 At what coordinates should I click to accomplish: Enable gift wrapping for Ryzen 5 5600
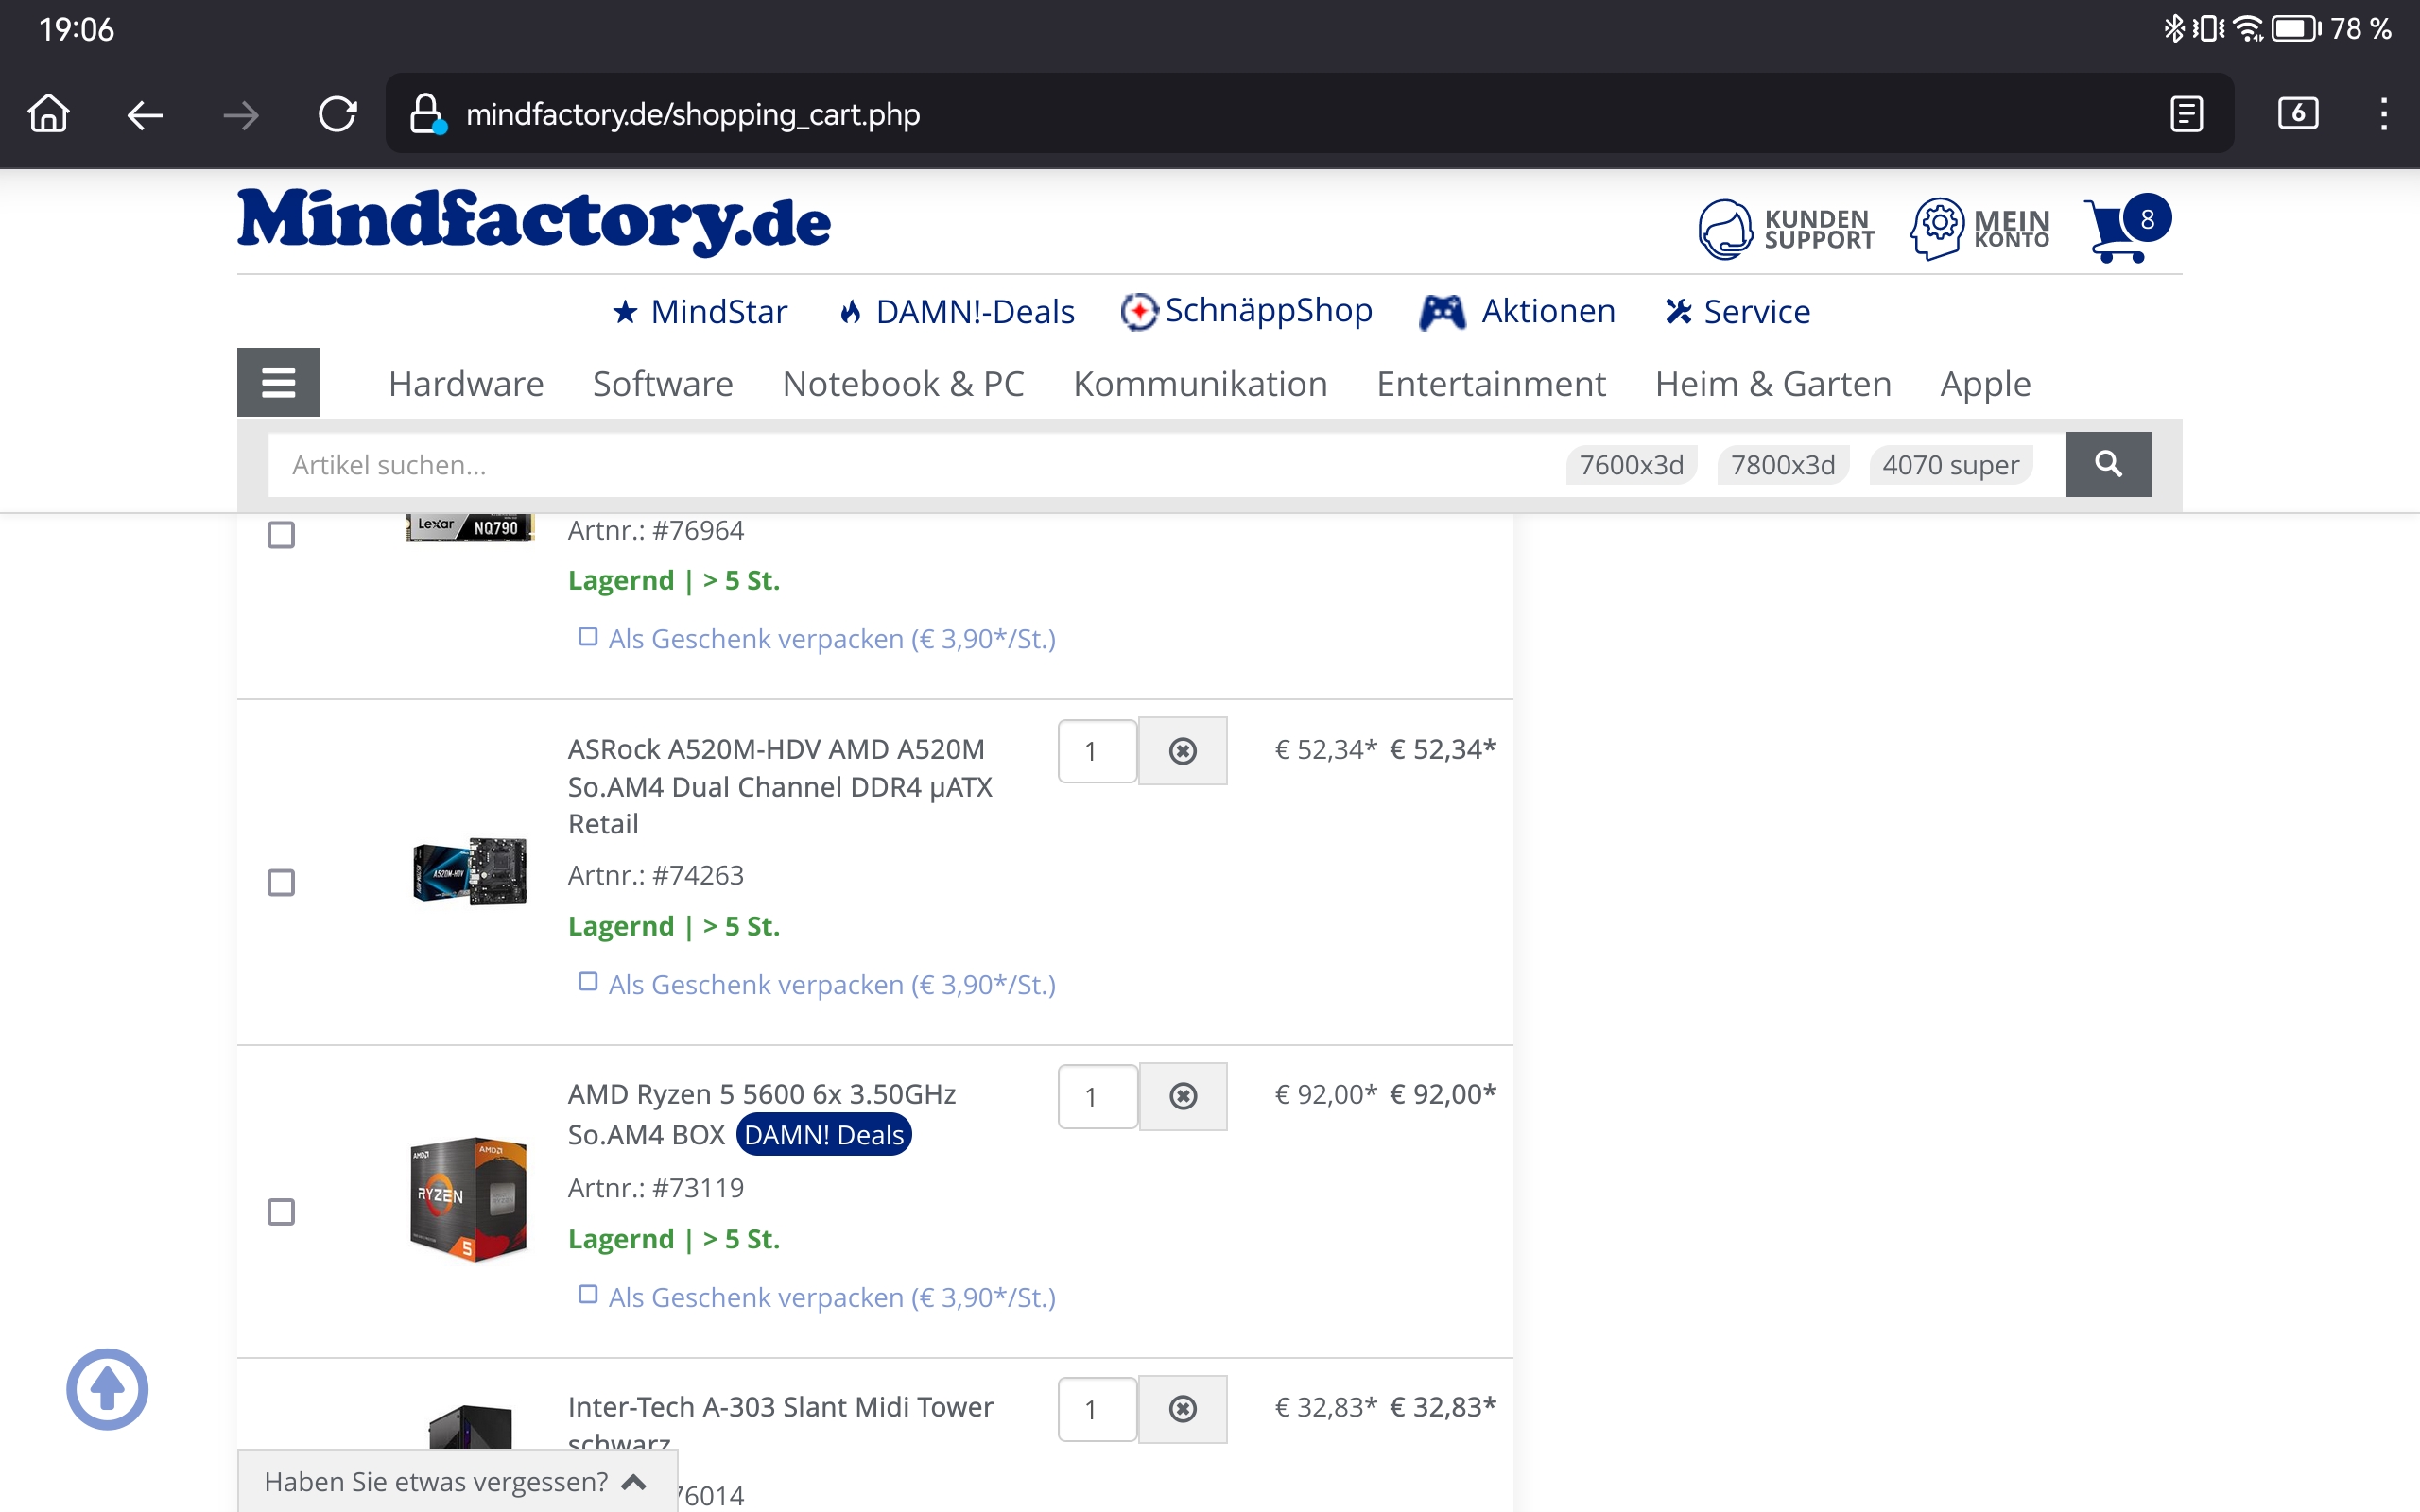pos(588,1295)
